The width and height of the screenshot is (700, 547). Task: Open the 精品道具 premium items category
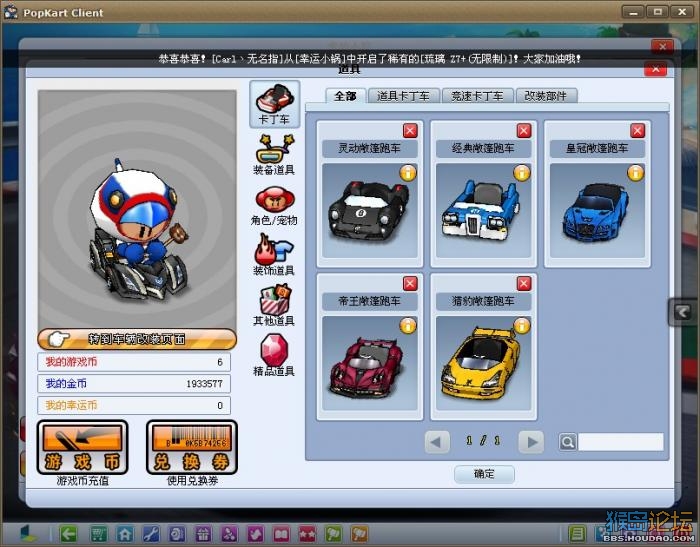tap(275, 355)
